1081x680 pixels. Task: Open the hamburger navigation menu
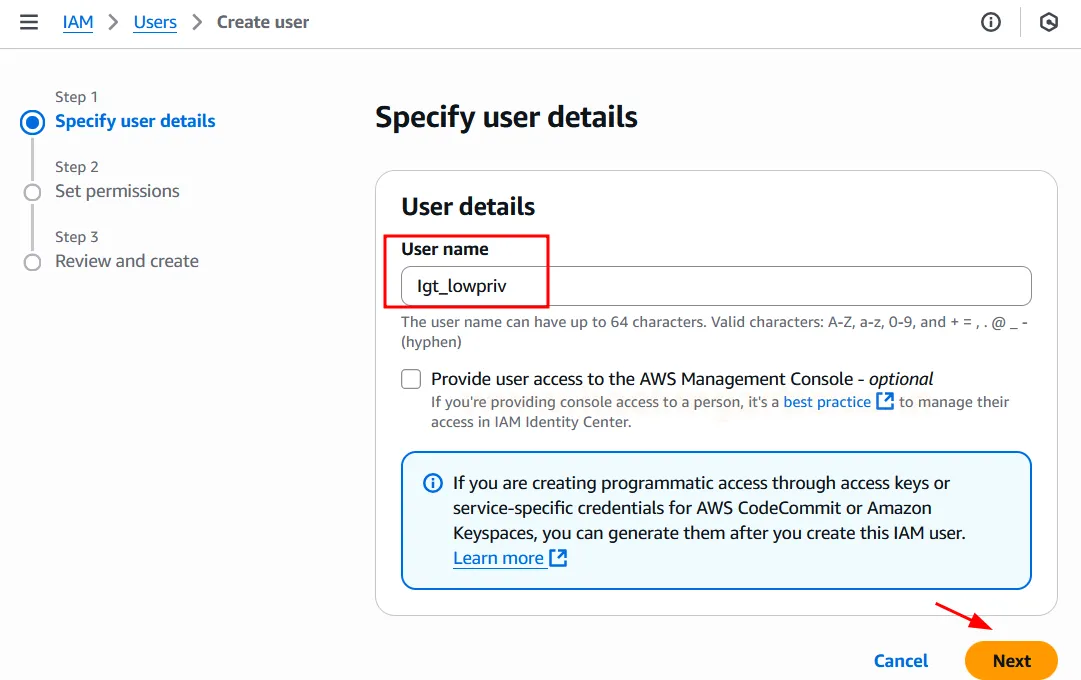[x=29, y=22]
